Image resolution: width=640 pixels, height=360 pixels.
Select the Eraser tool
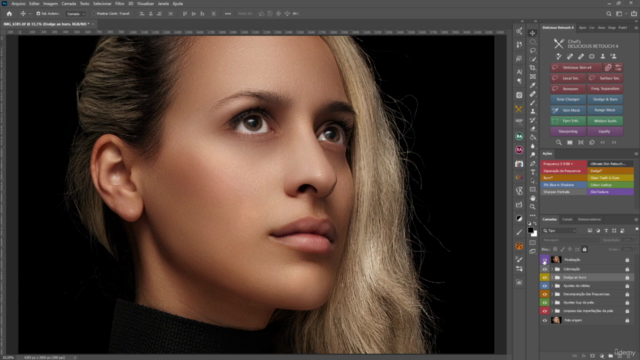(533, 129)
